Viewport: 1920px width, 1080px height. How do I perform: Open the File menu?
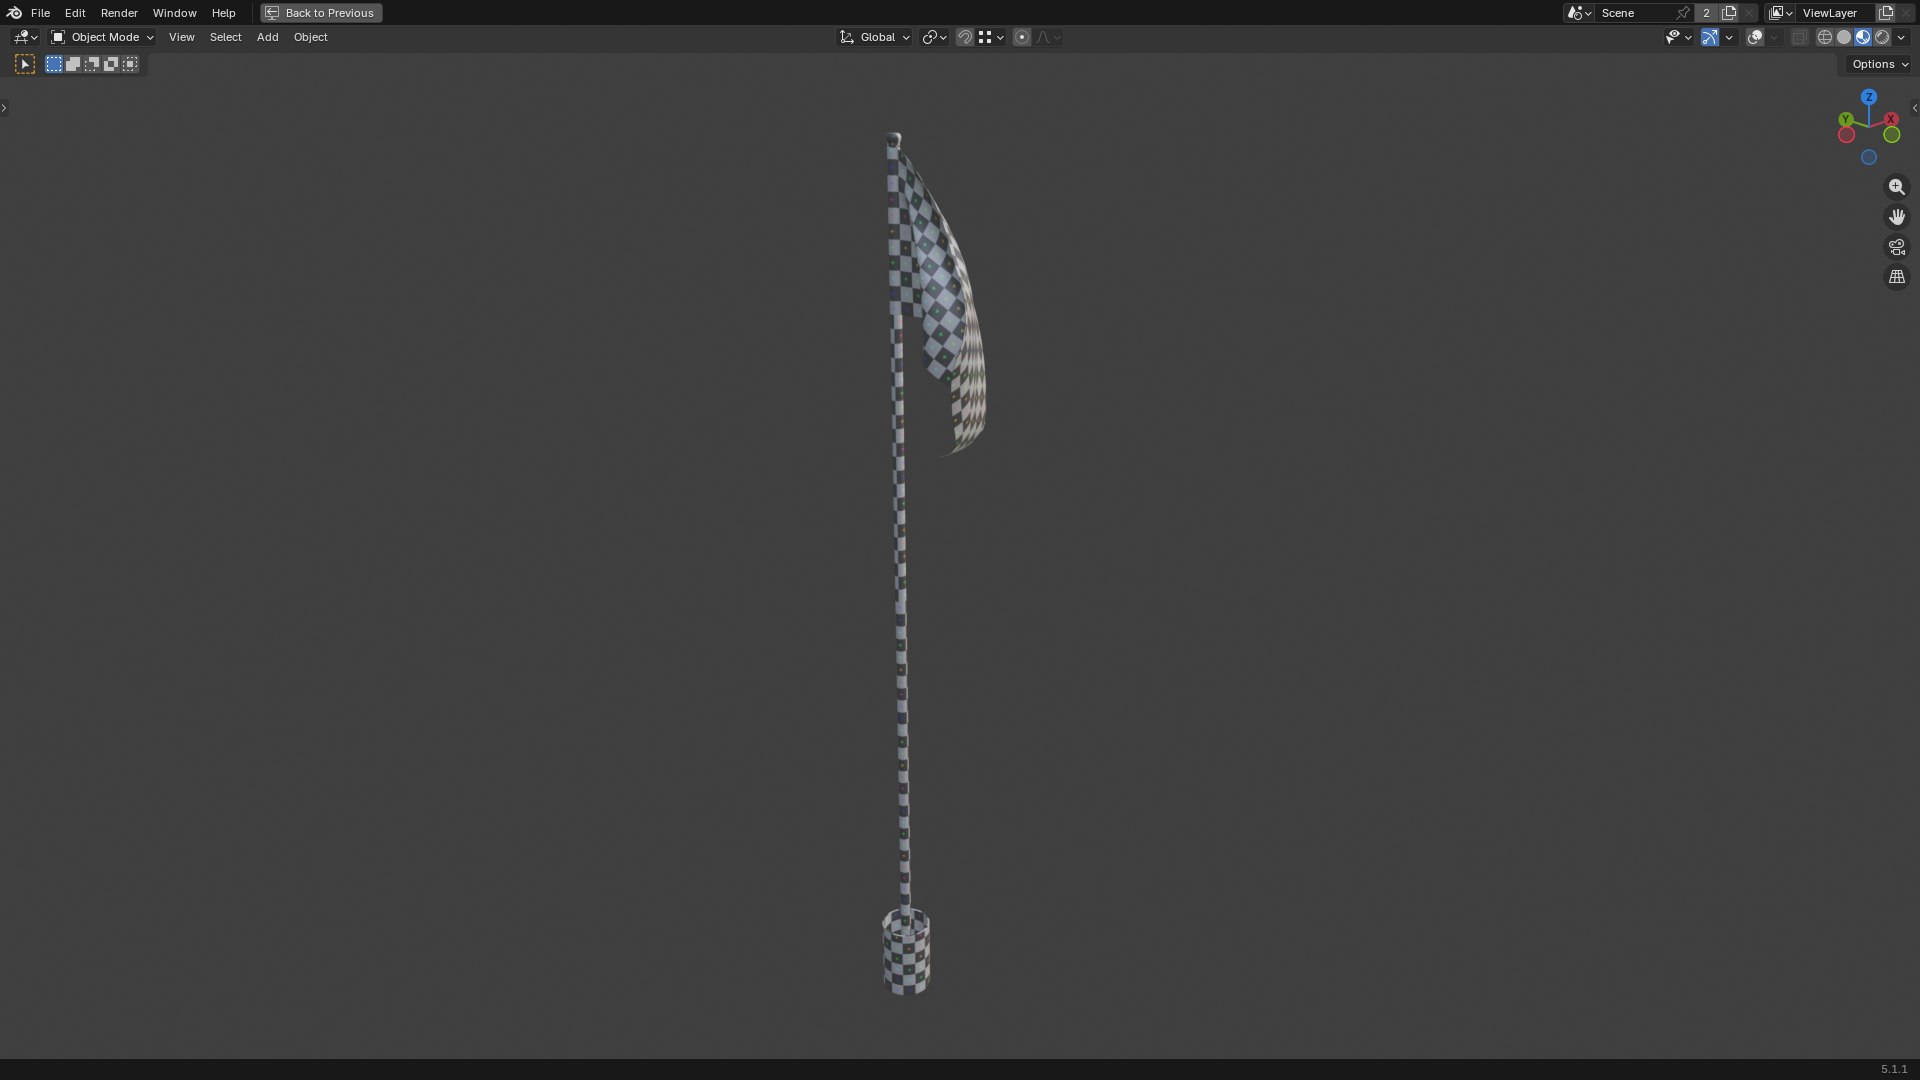click(x=40, y=13)
